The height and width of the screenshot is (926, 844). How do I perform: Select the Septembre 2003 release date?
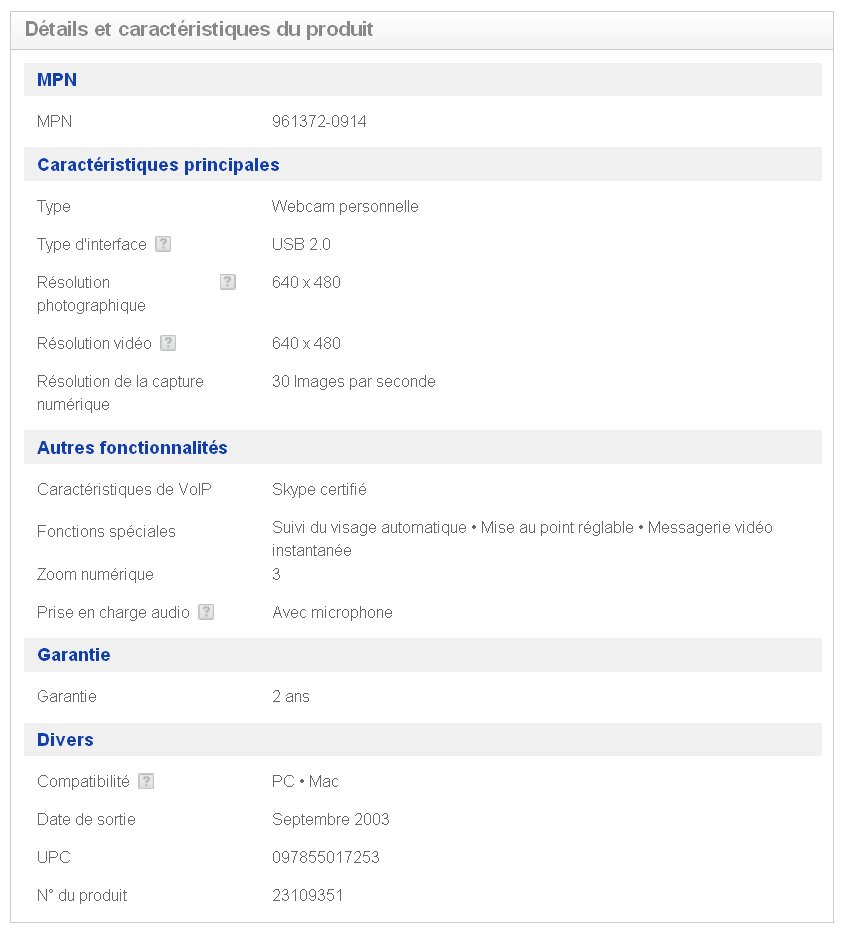click(330, 819)
